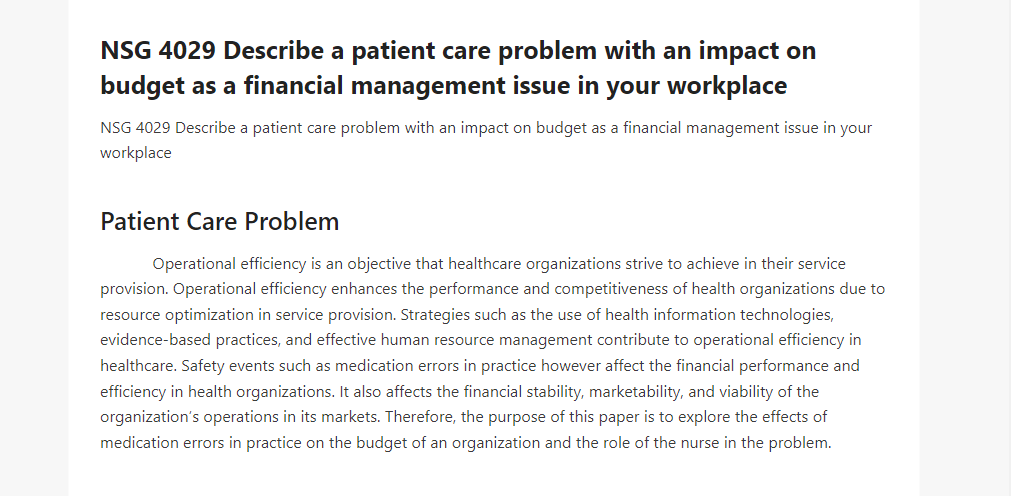Click the "Patient Care Problem" section heading
Screen dimensions: 1011x496
tap(219, 221)
